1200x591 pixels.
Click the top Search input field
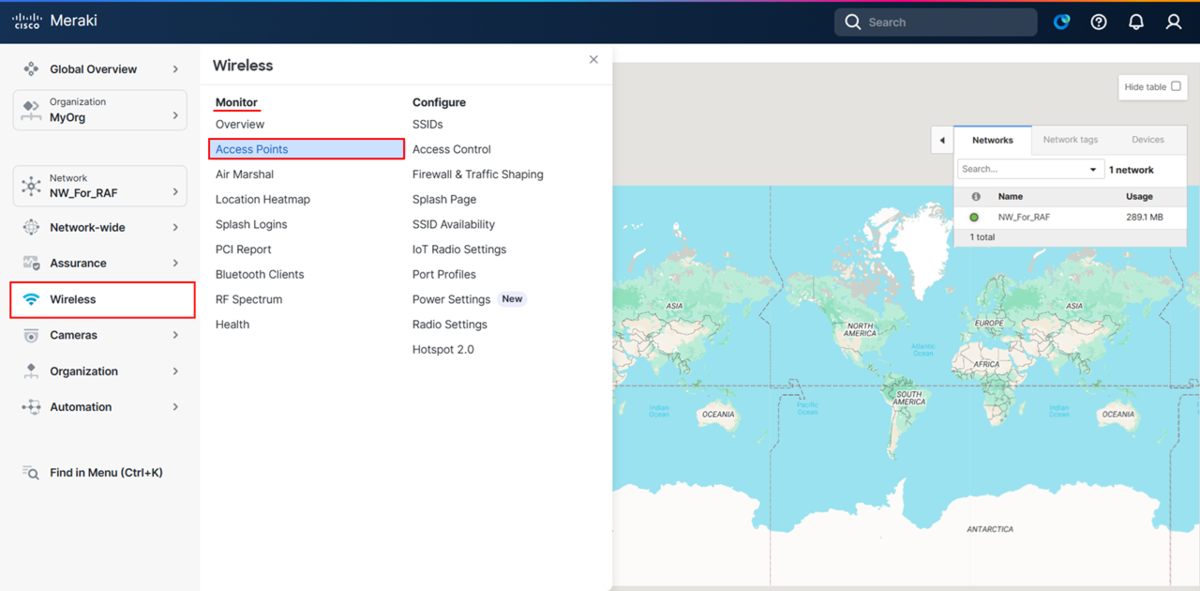pos(936,22)
